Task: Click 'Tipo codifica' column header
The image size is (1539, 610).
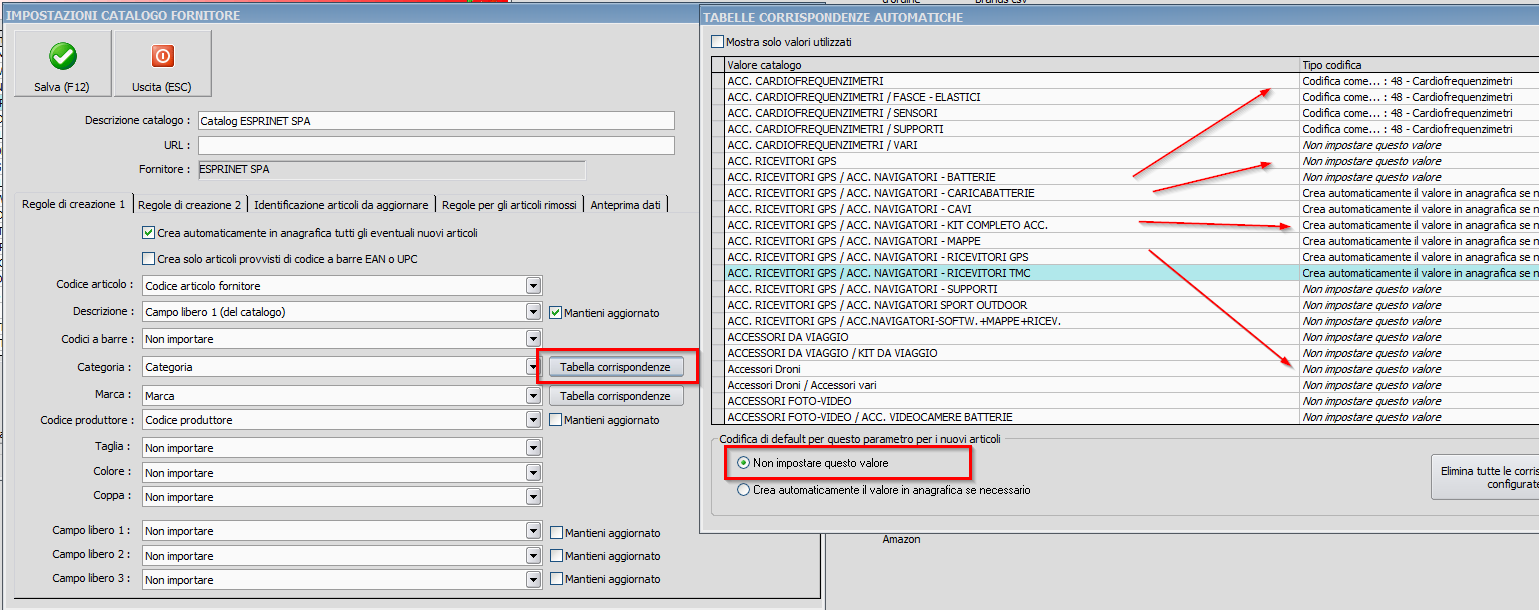Action: click(1419, 65)
